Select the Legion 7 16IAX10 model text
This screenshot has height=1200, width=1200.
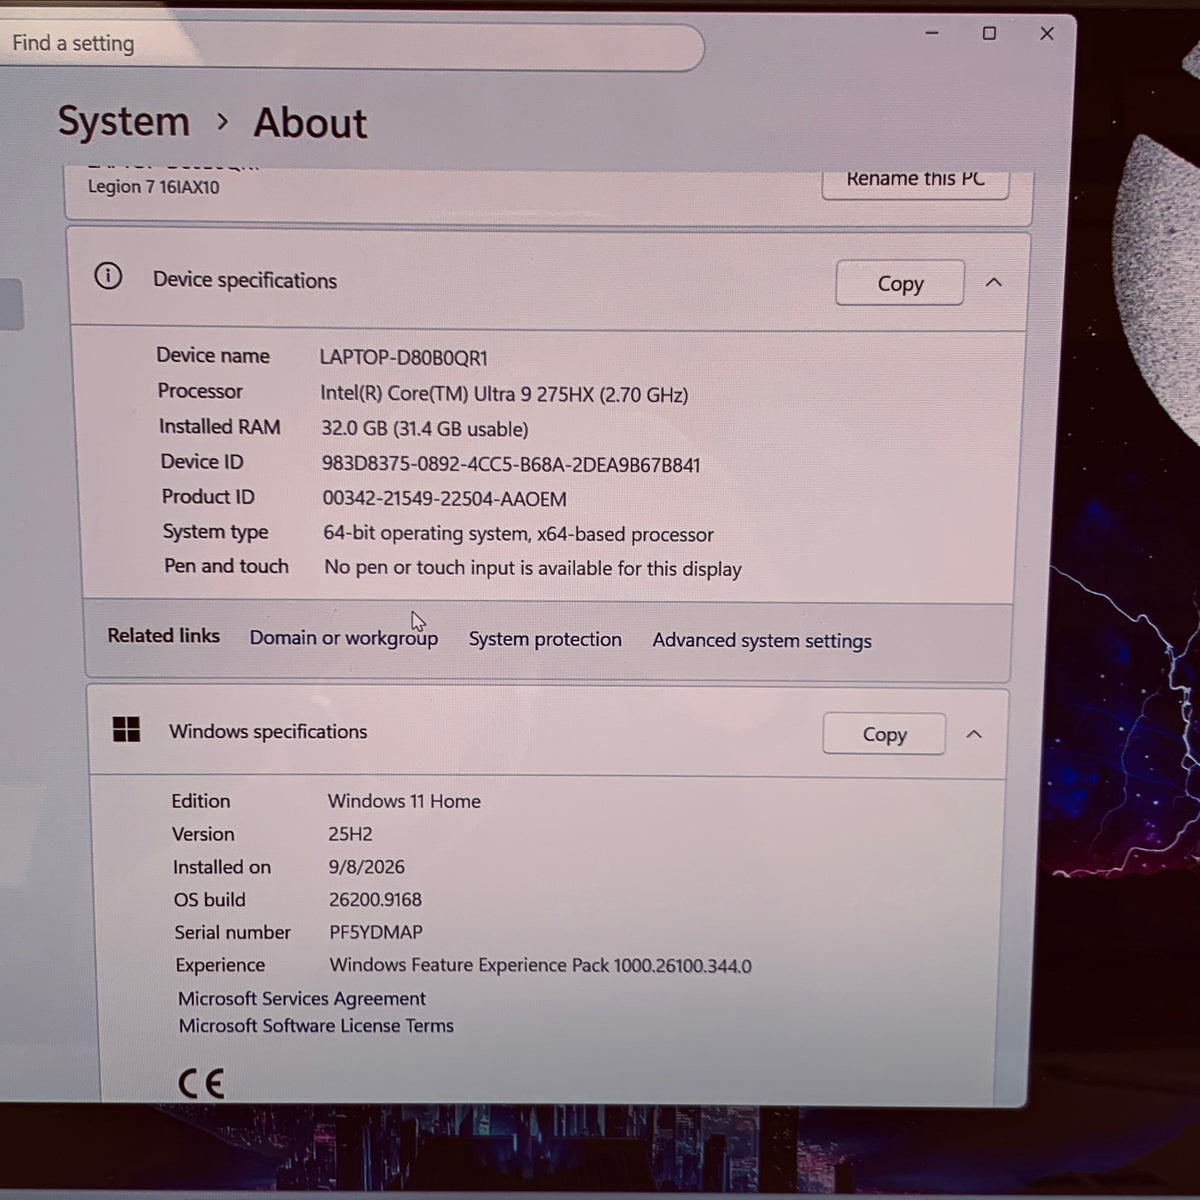pos(153,187)
